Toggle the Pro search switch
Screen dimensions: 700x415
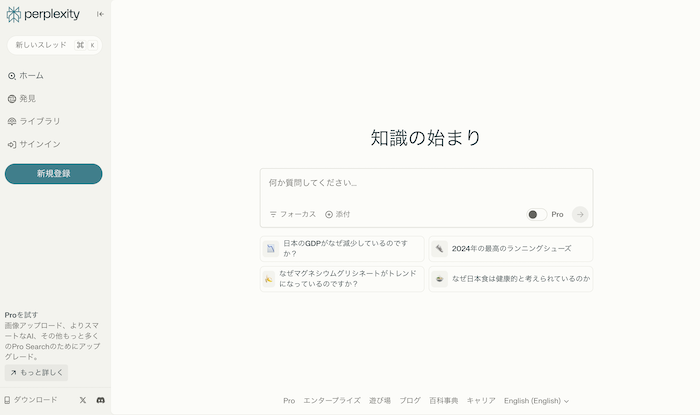[x=536, y=214]
